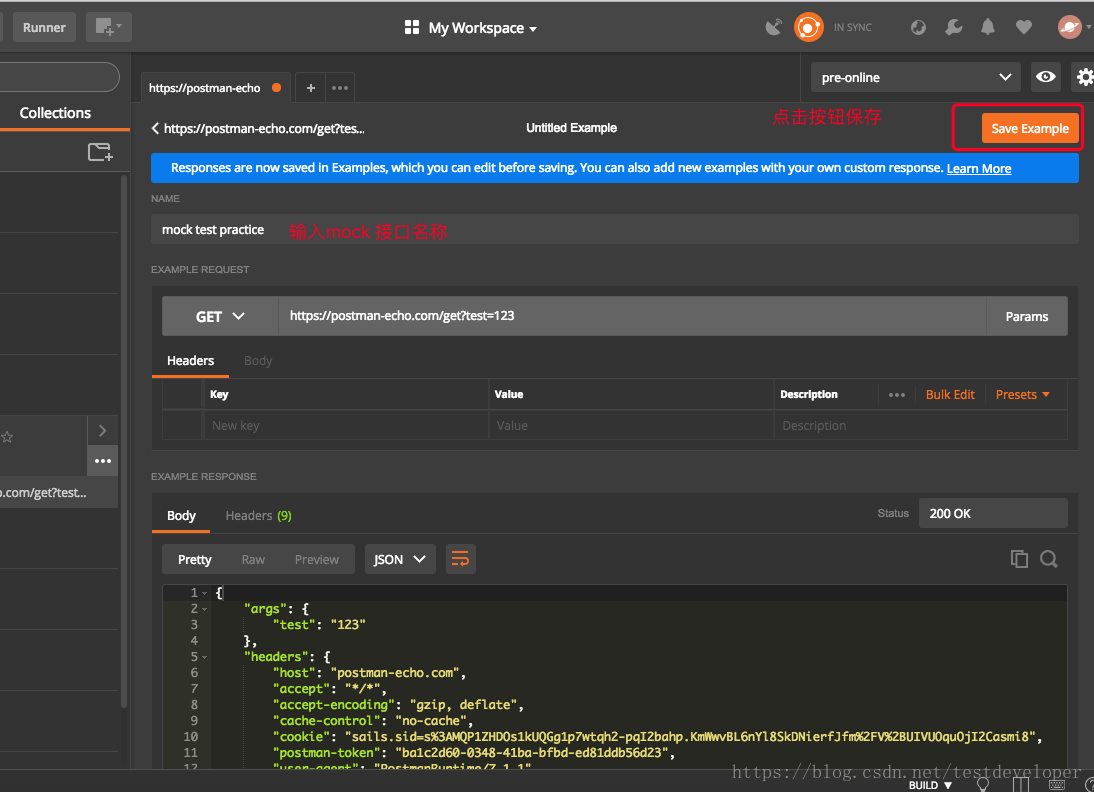Expand the JSON format dropdown
This screenshot has height=792, width=1094.
(399, 559)
